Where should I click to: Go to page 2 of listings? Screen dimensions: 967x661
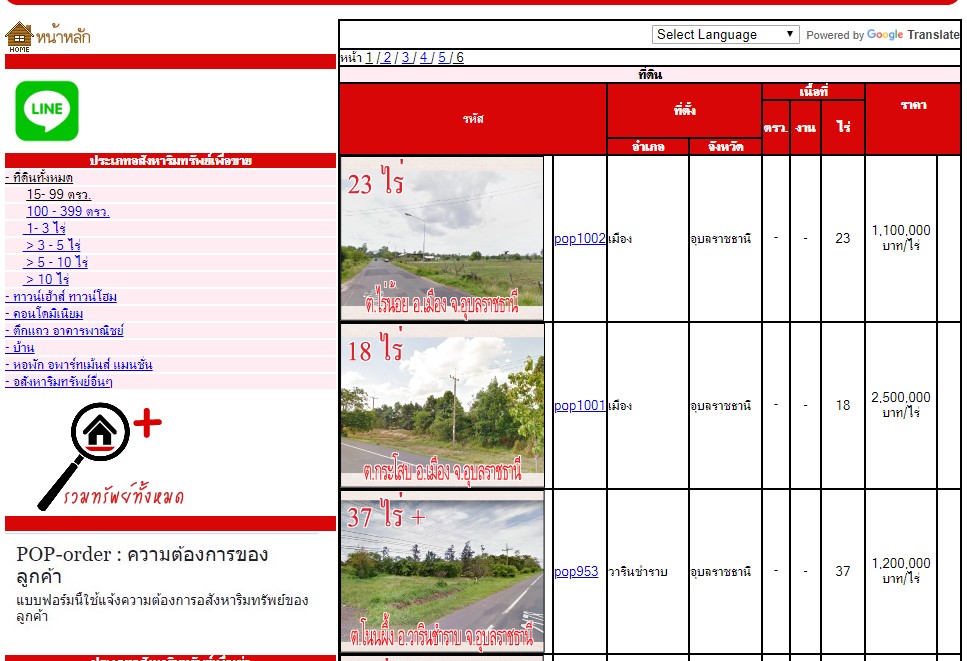tap(387, 58)
